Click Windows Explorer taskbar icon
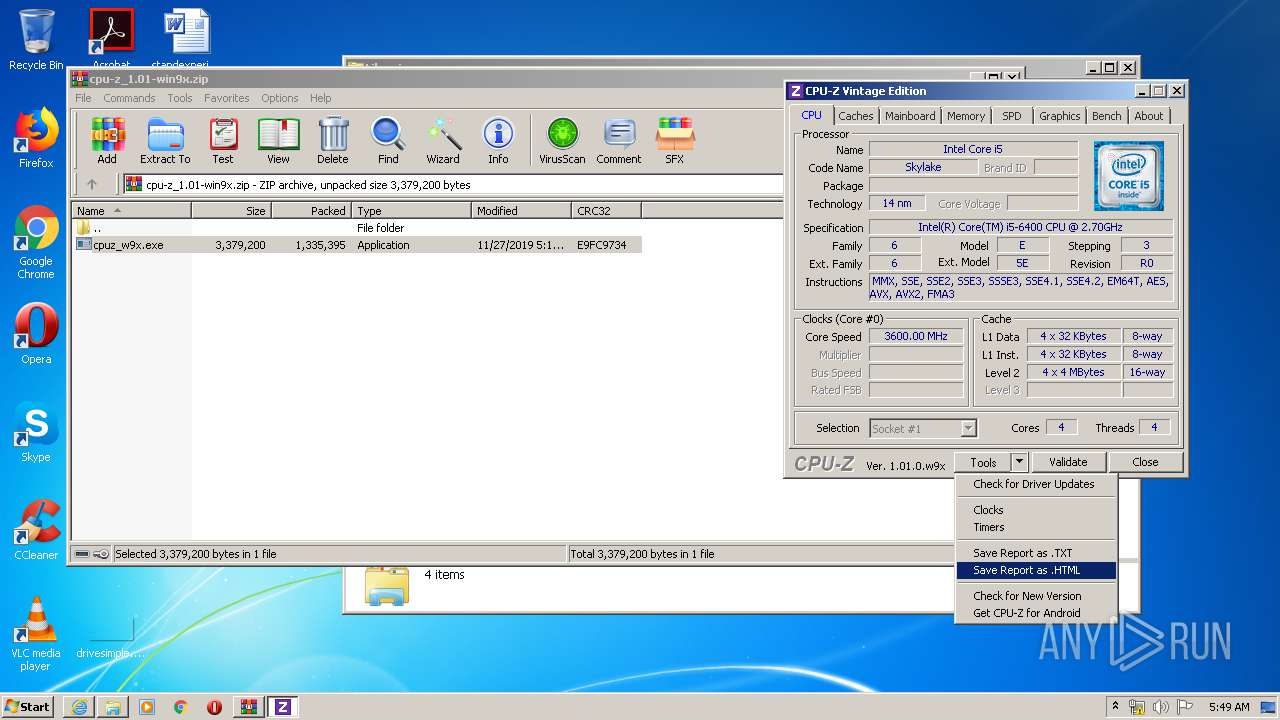 [x=113, y=707]
